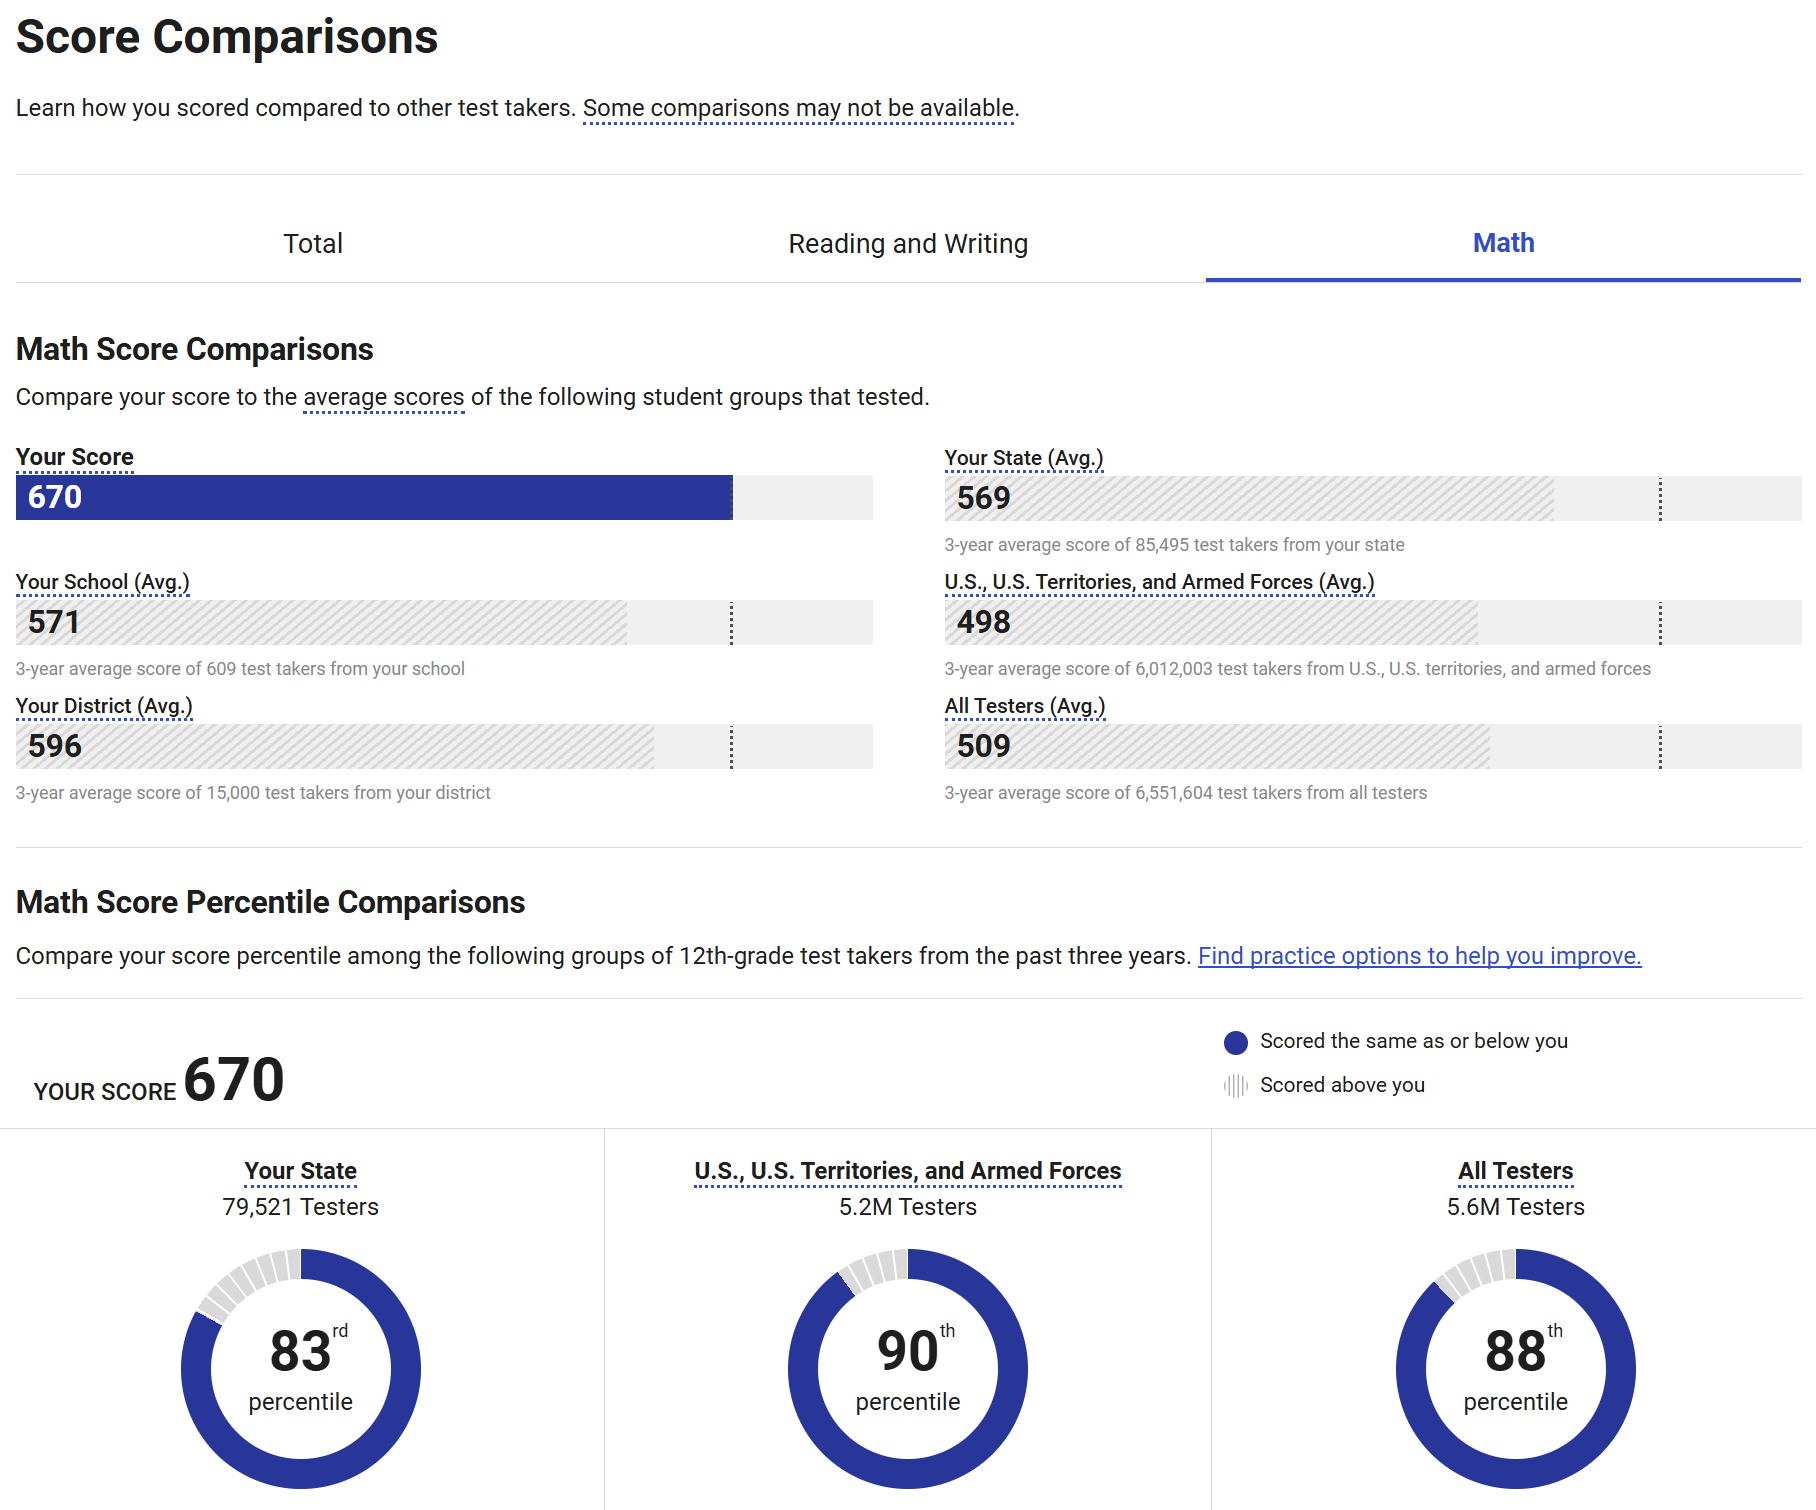The height and width of the screenshot is (1510, 1816).
Task: Click the blue 'Scored the same or below' legend dot
Action: point(1236,1042)
